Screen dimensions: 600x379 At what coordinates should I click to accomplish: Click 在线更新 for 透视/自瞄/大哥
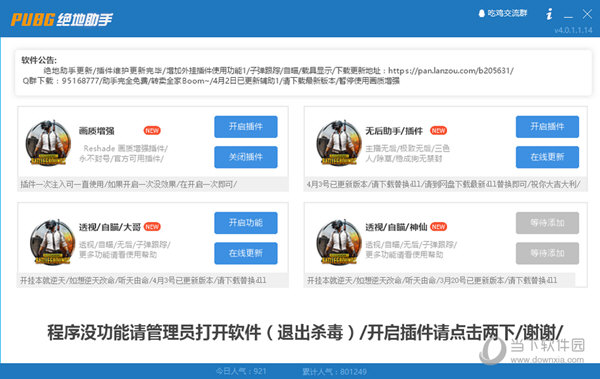point(246,253)
